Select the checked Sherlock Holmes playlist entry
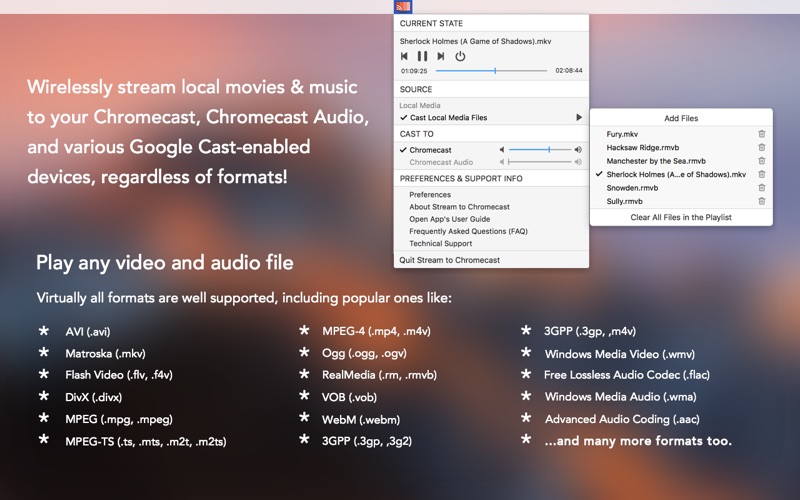 676,174
